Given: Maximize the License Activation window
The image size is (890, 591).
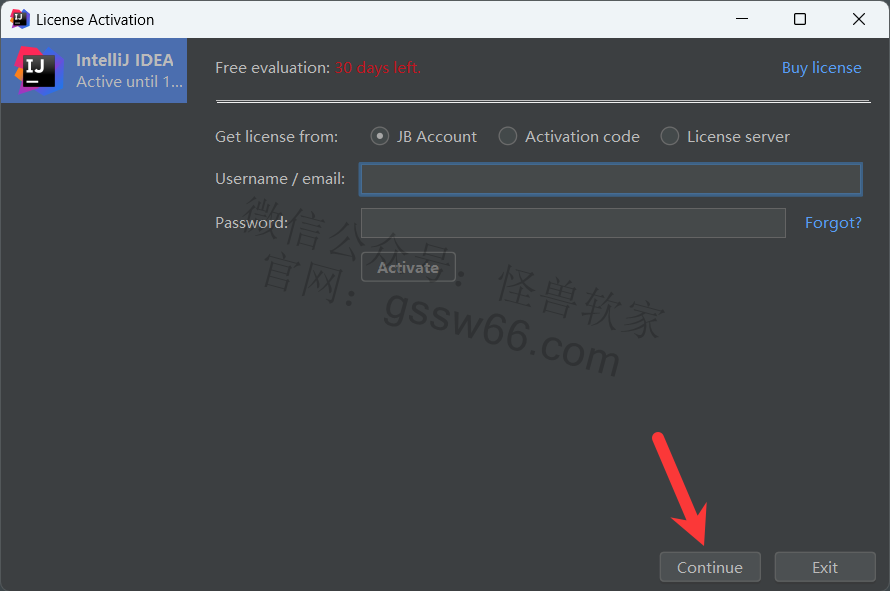Looking at the screenshot, I should click(x=800, y=19).
